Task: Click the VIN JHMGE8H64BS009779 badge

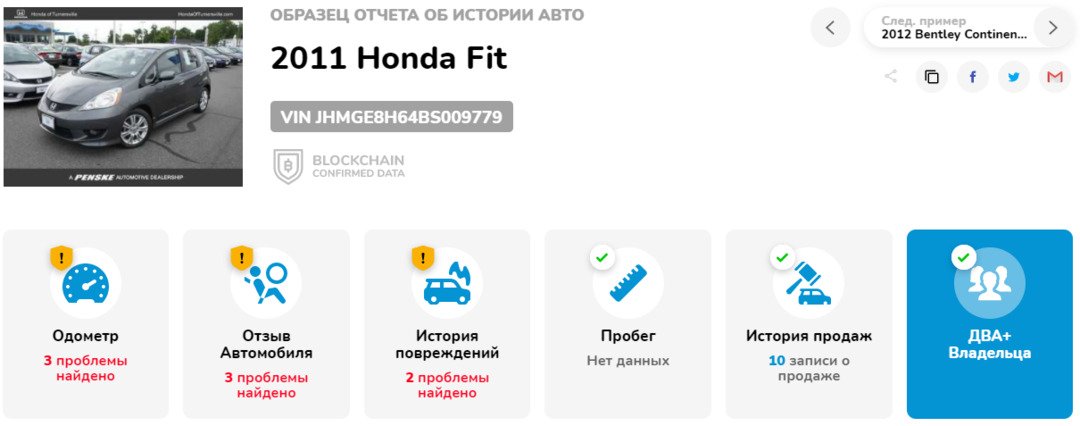Action: (391, 116)
